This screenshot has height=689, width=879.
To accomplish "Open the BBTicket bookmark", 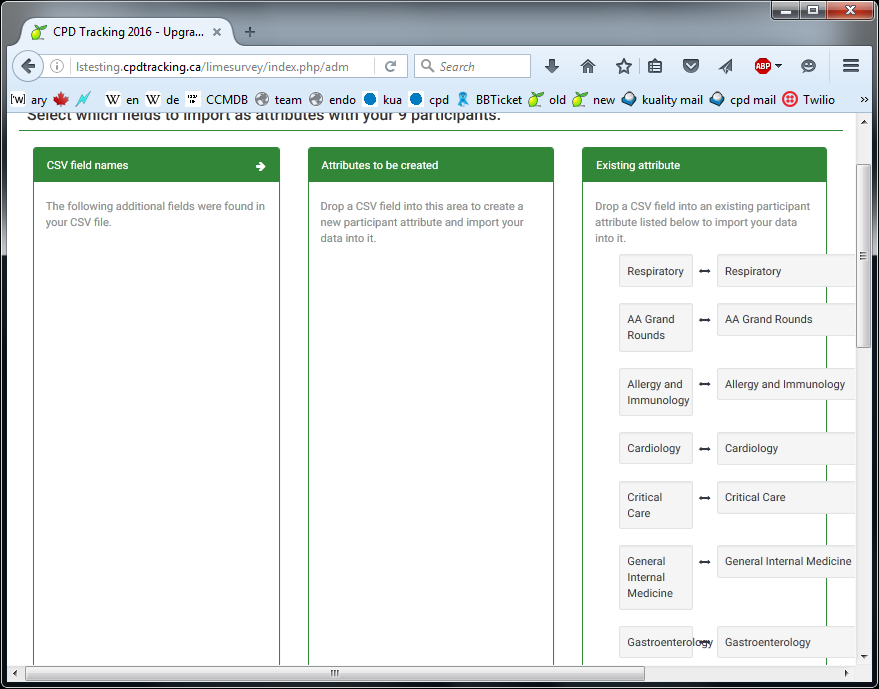I will [489, 100].
